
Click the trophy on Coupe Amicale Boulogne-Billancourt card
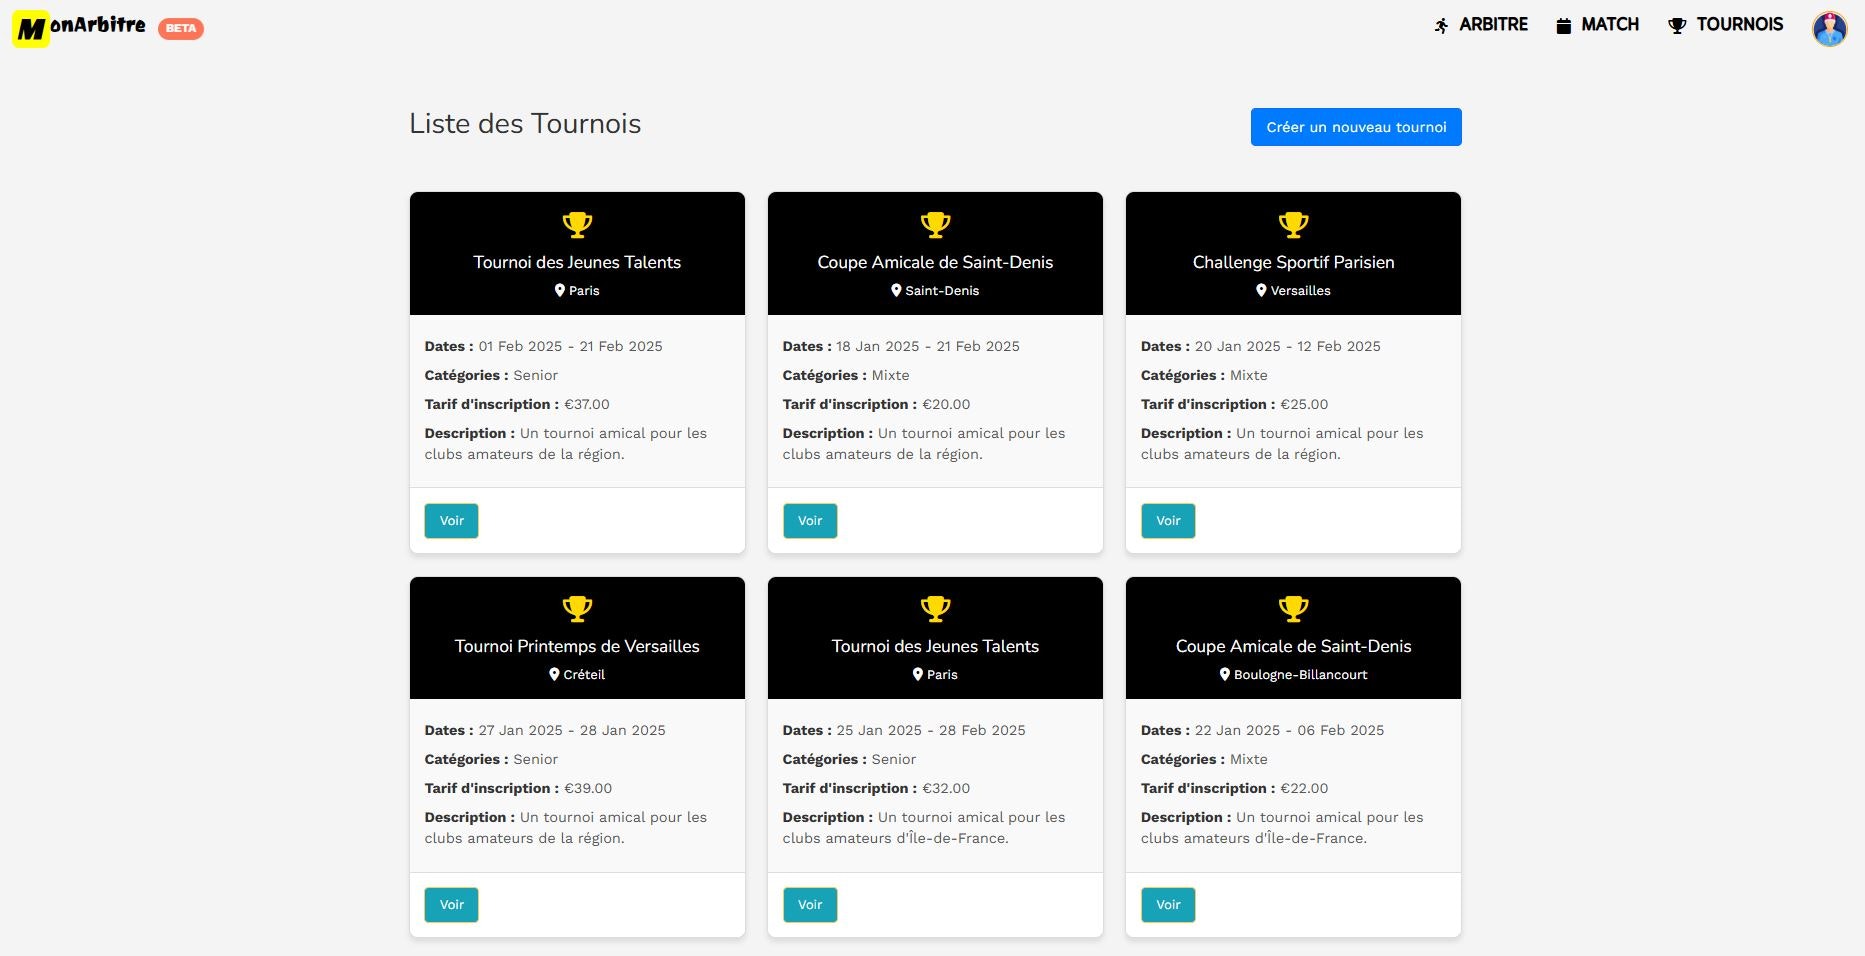coord(1293,609)
